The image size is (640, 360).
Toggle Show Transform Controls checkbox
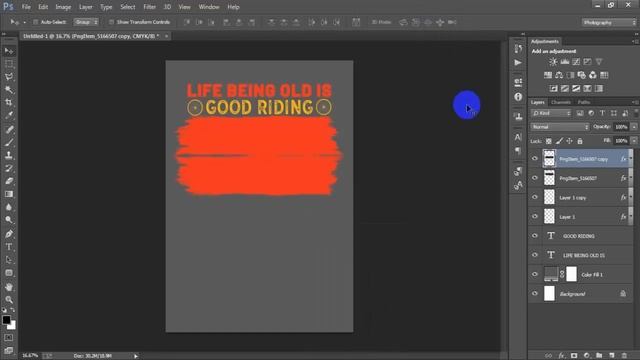(x=111, y=22)
